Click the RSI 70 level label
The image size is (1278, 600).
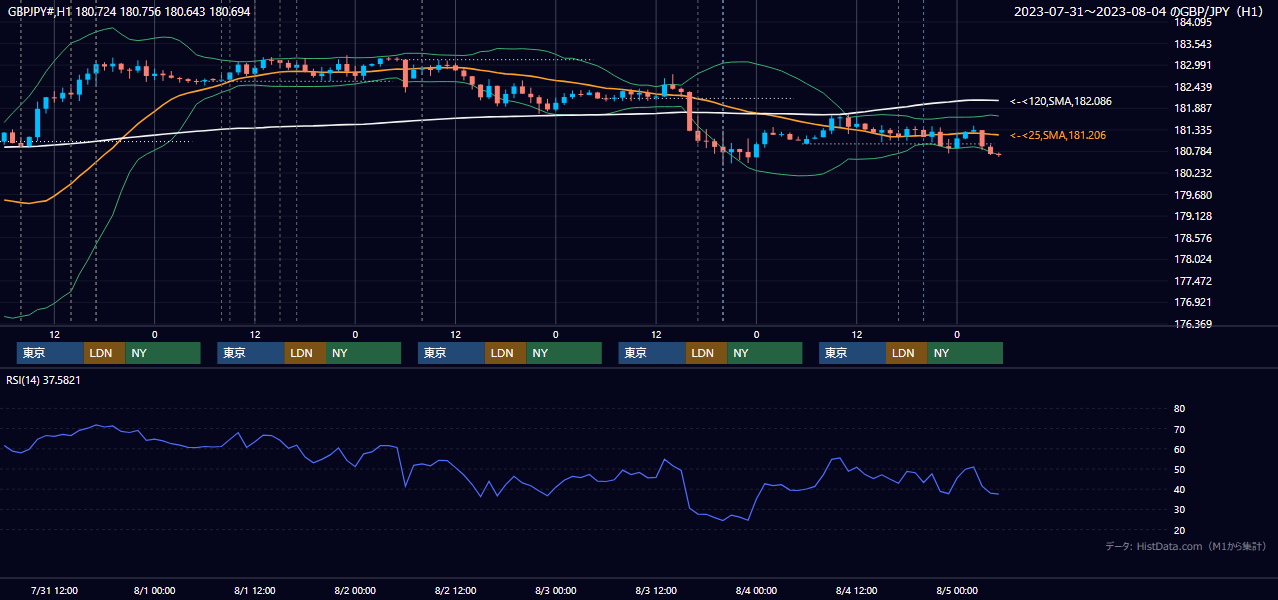[x=1179, y=429]
